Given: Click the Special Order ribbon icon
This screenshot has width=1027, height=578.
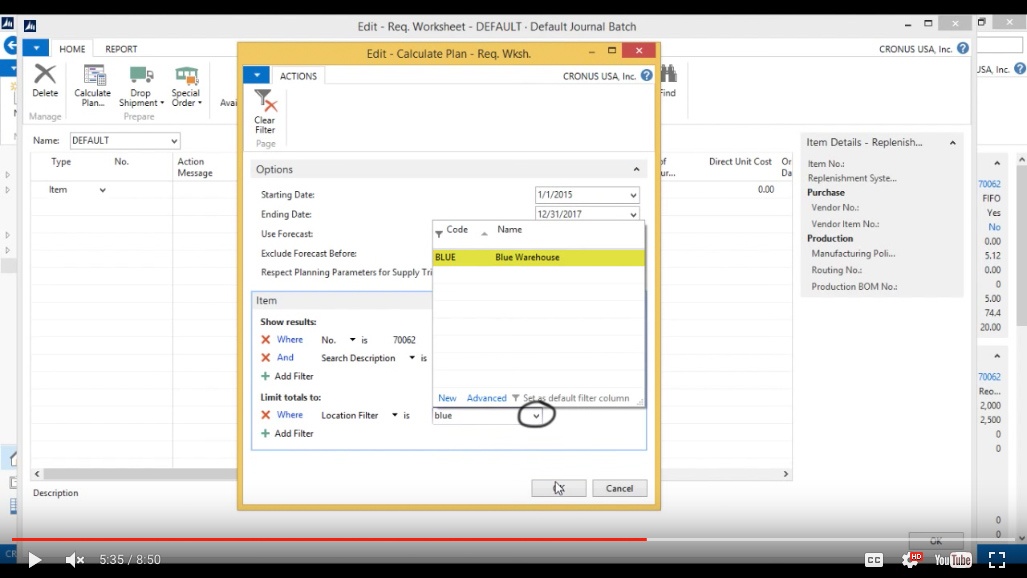Looking at the screenshot, I should click(187, 75).
